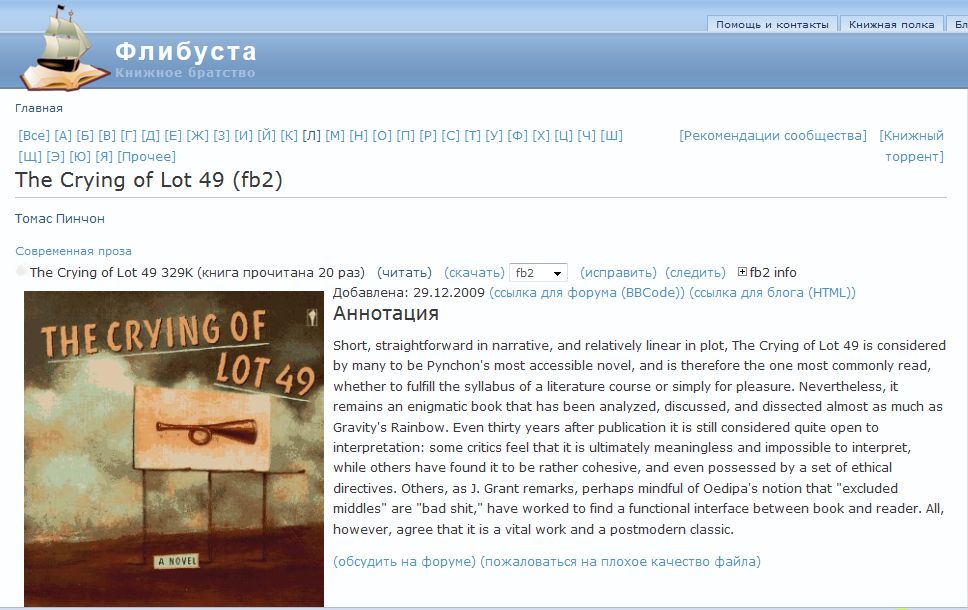The image size is (968, 610).
Task: Select the [Ч] alphabet link
Action: pos(586,135)
